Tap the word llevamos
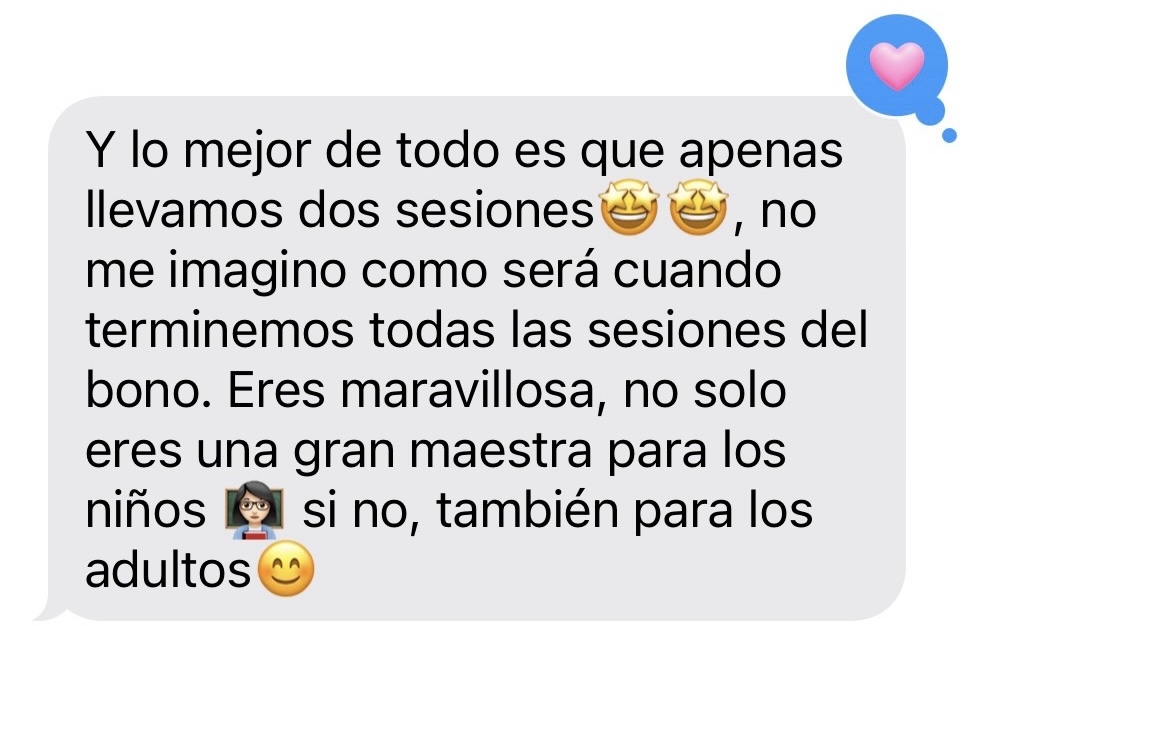1168x735 pixels. point(184,209)
